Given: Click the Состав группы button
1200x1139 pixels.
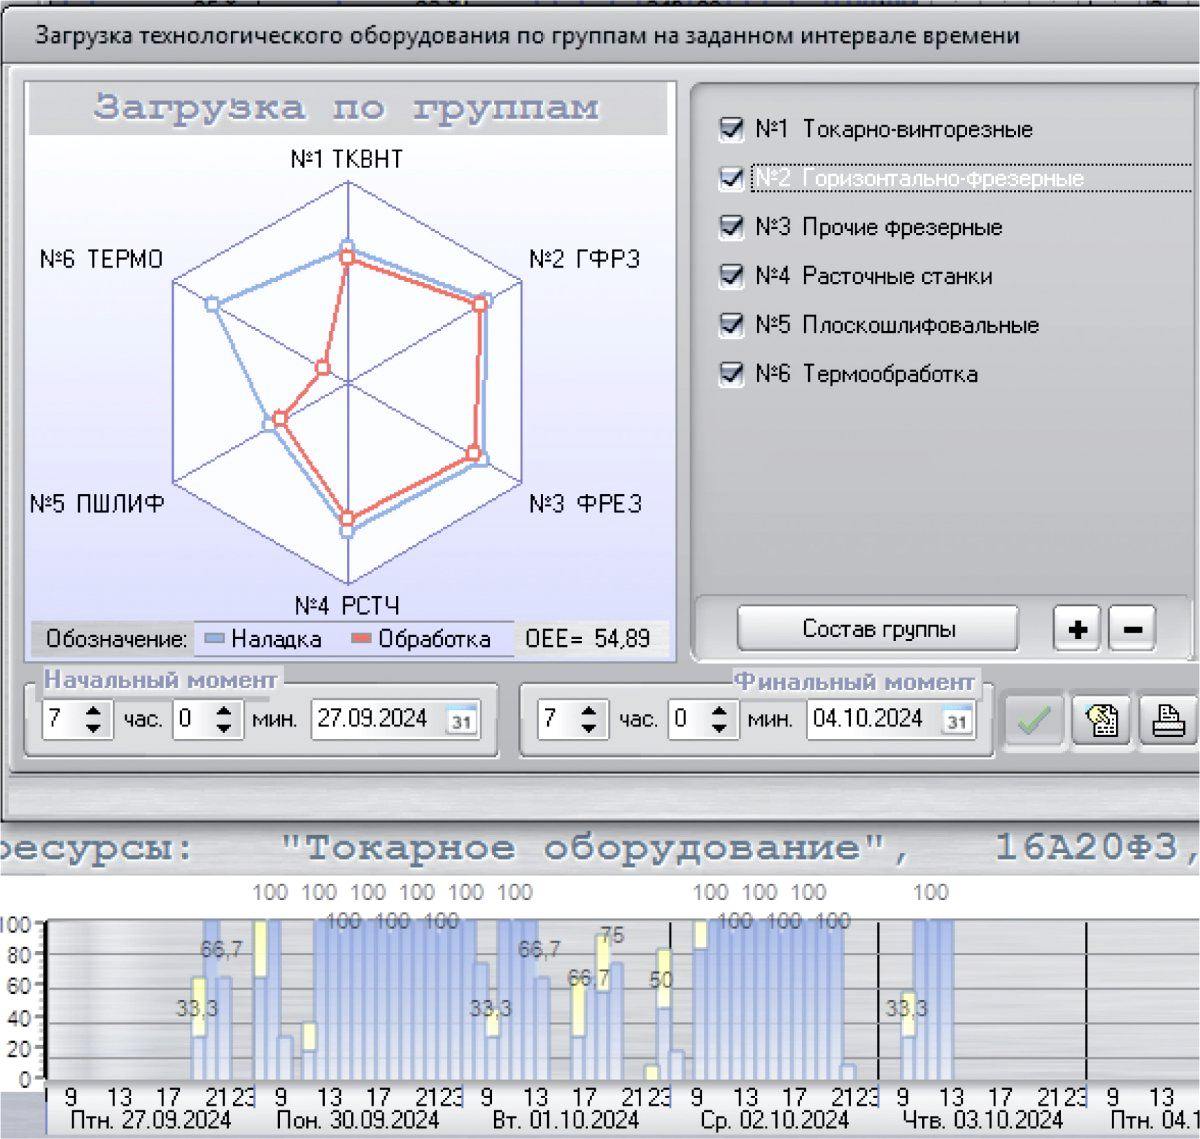Looking at the screenshot, I should [x=878, y=629].
